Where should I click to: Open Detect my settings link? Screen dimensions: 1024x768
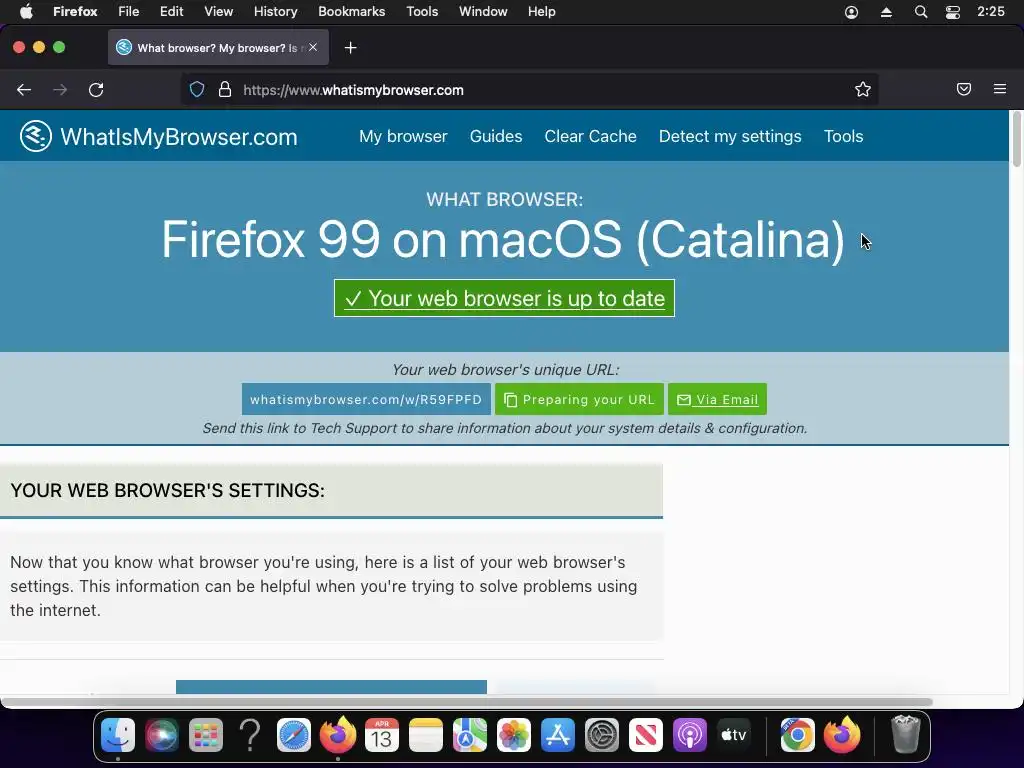(729, 136)
